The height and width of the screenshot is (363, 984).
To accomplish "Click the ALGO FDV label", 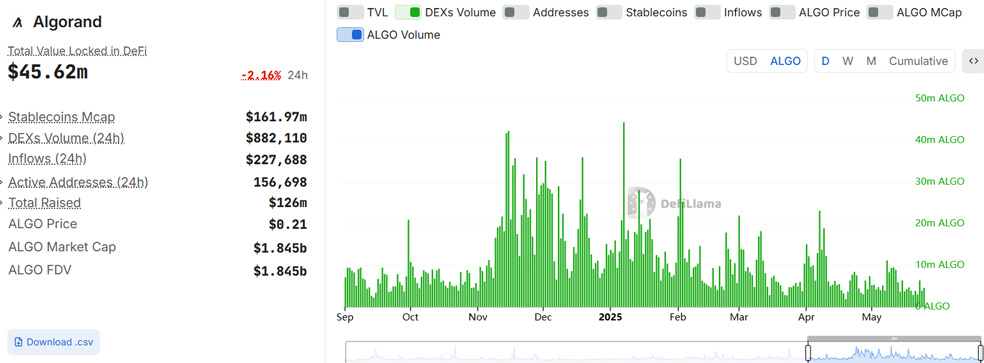I will click(40, 270).
